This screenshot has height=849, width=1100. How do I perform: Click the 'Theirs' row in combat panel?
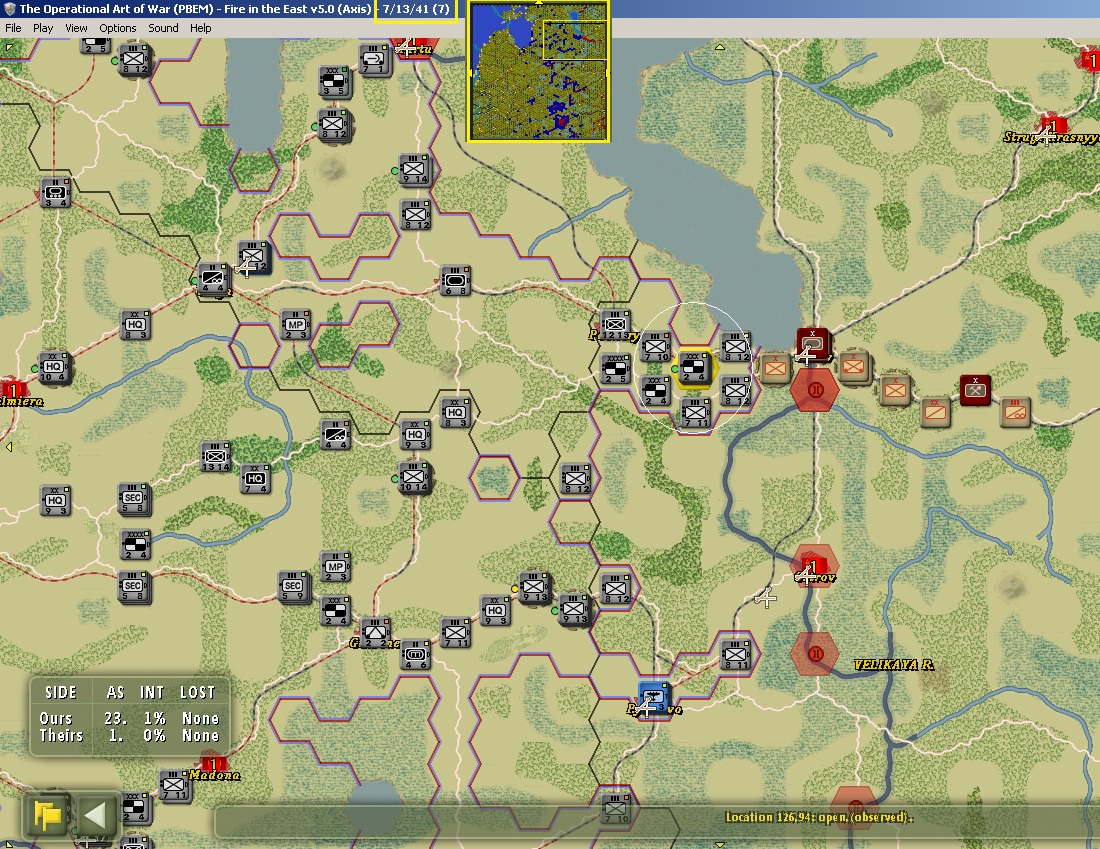[130, 735]
